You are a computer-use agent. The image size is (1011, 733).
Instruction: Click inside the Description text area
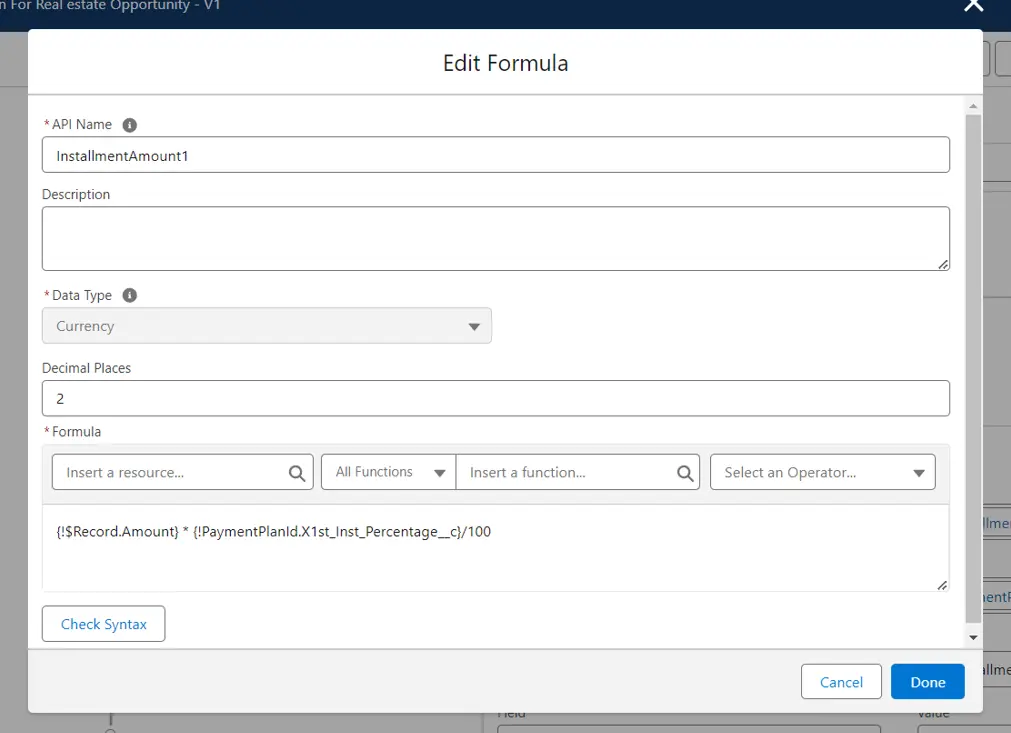[495, 238]
